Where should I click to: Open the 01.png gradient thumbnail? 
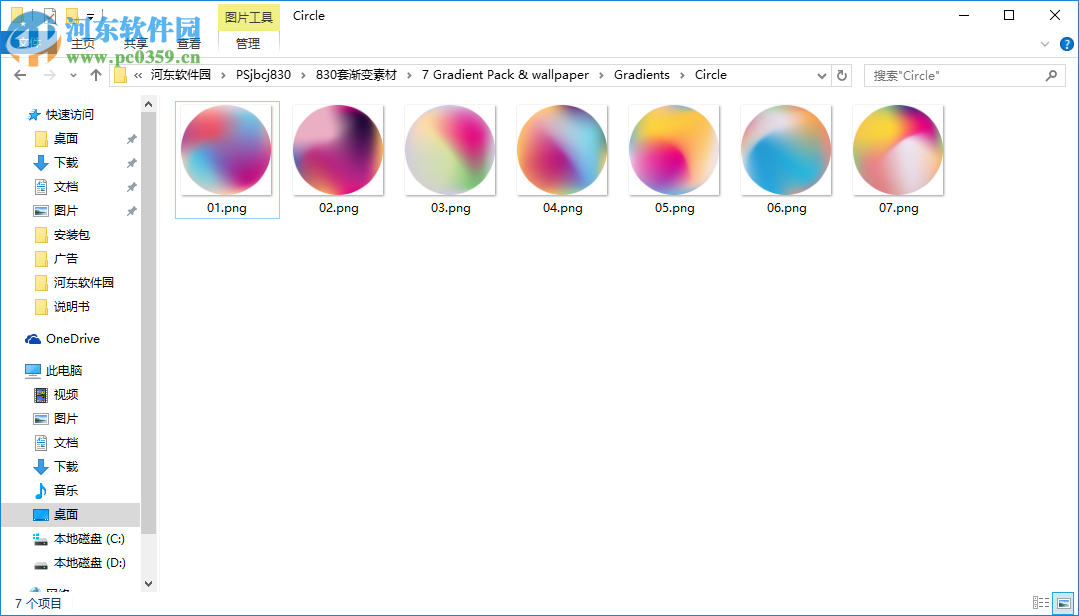pyautogui.click(x=226, y=150)
